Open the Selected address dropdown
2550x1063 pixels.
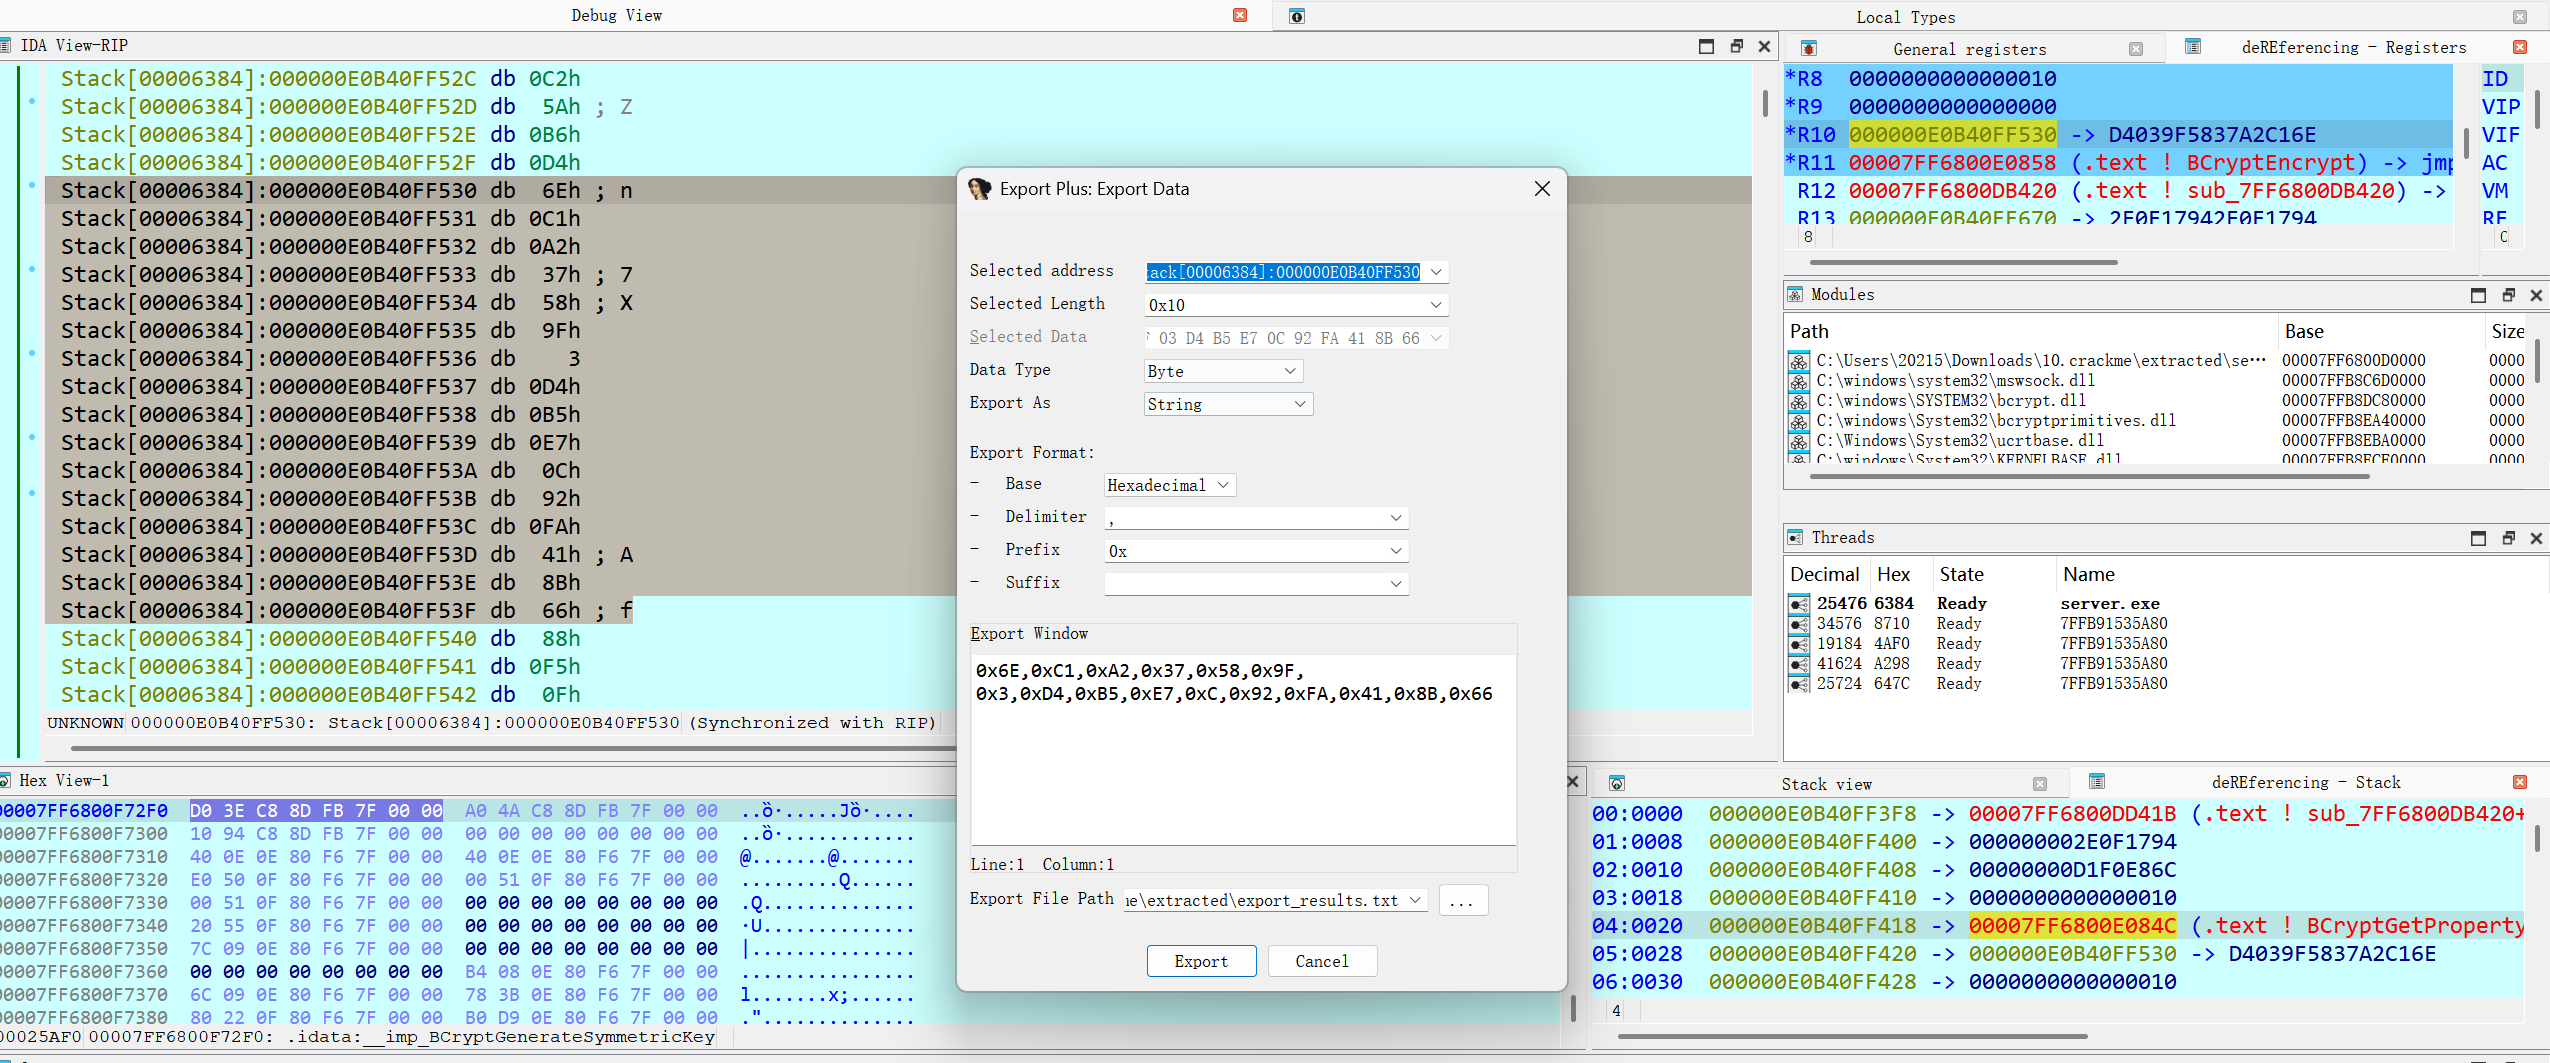tap(1436, 272)
